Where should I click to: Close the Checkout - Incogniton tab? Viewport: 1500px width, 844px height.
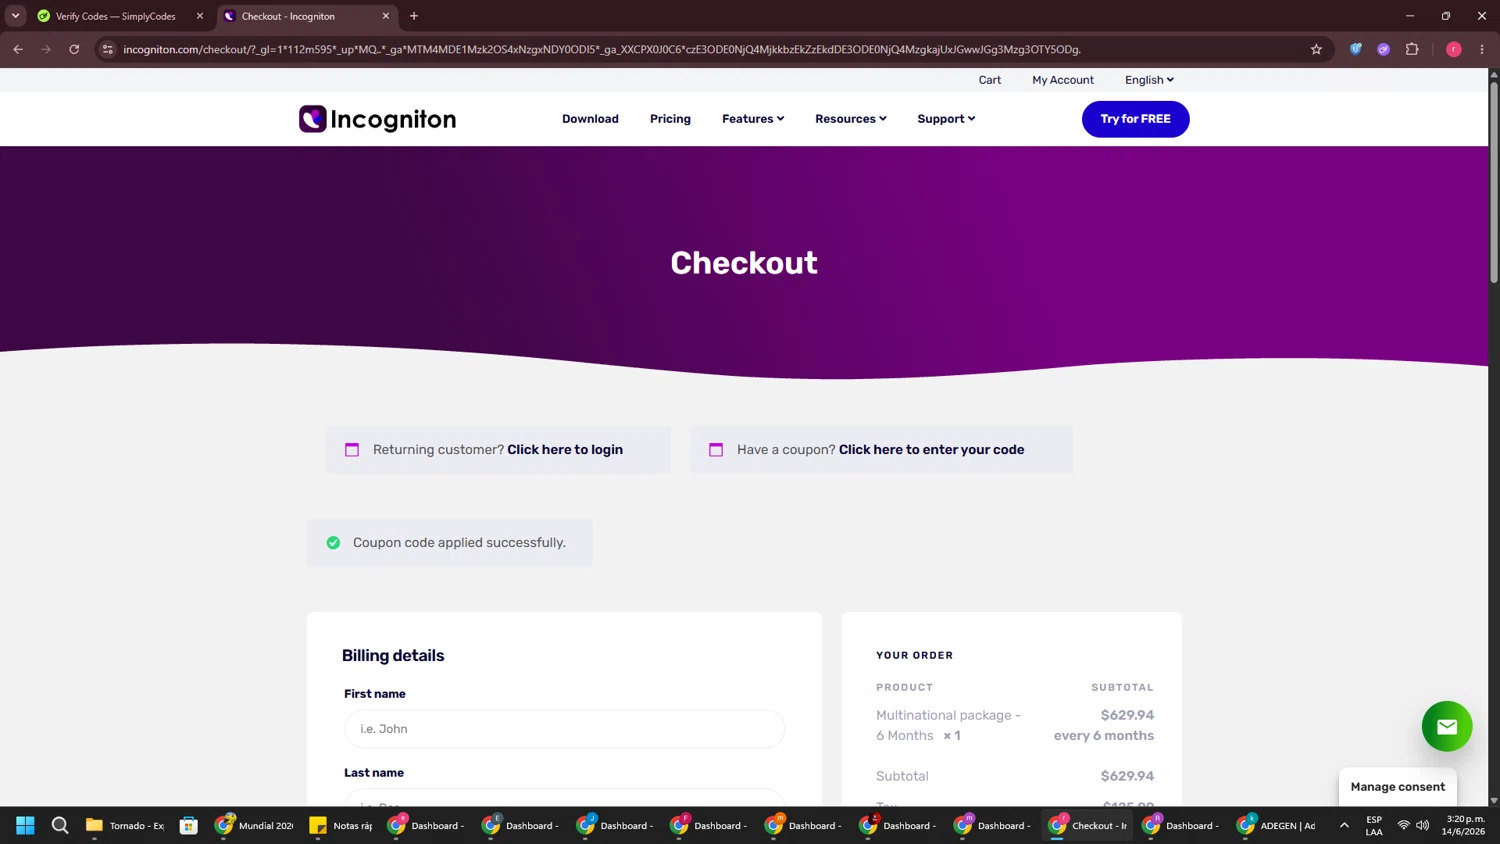click(386, 16)
